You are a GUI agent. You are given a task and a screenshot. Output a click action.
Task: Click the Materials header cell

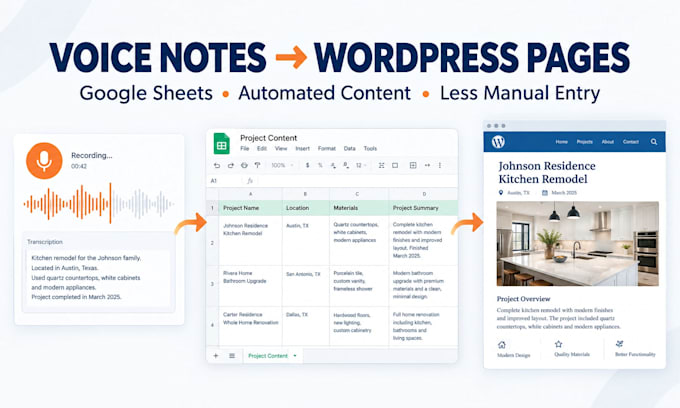coord(359,208)
